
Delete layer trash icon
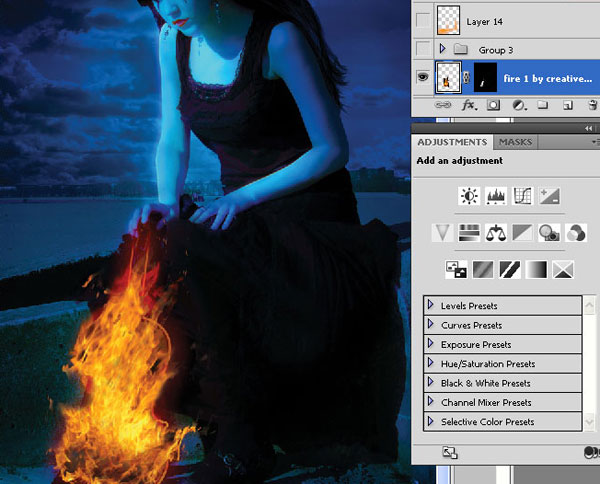point(592,105)
